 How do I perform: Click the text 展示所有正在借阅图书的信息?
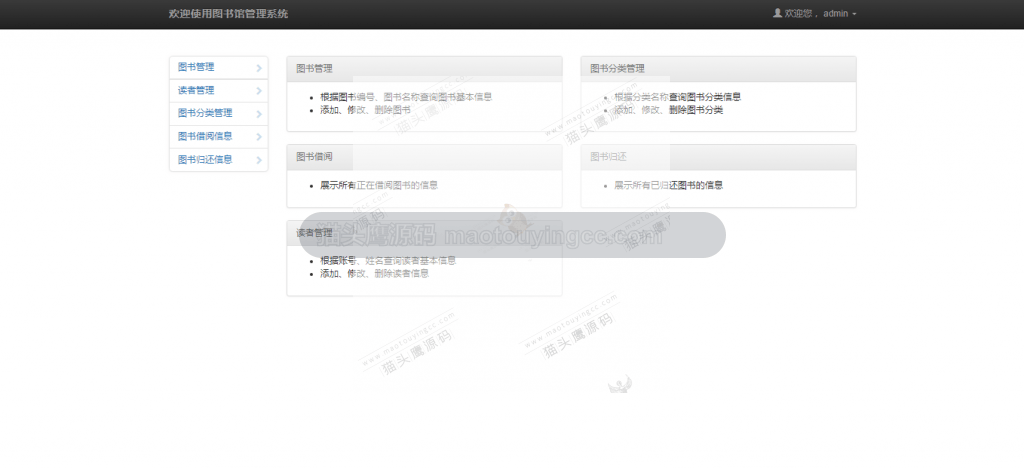coord(379,185)
